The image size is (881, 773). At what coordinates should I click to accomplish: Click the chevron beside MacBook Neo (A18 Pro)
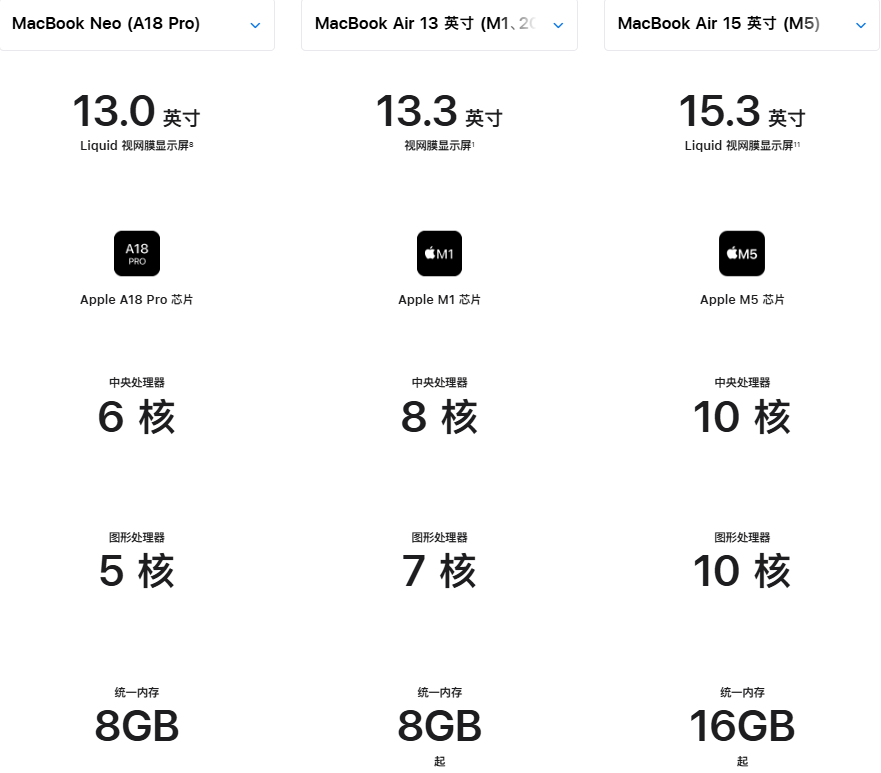[x=255, y=24]
